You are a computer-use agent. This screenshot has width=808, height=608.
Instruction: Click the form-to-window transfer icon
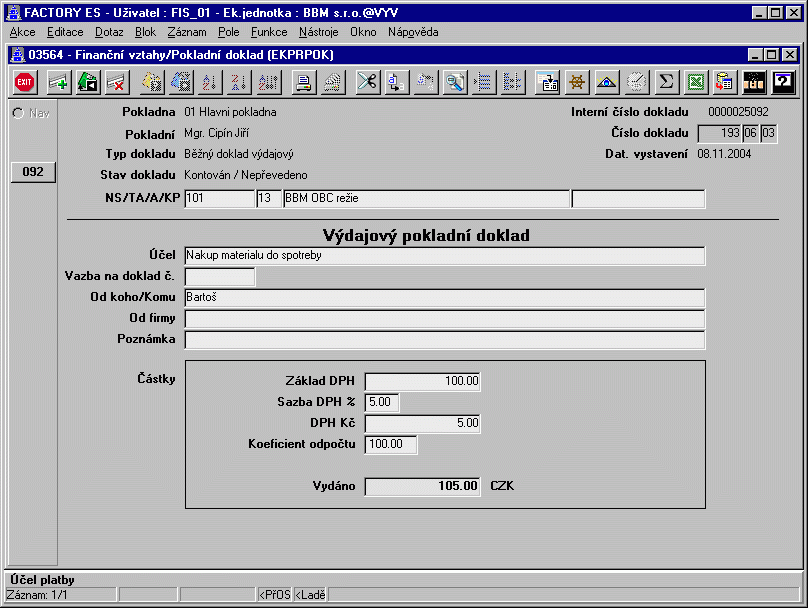548,82
